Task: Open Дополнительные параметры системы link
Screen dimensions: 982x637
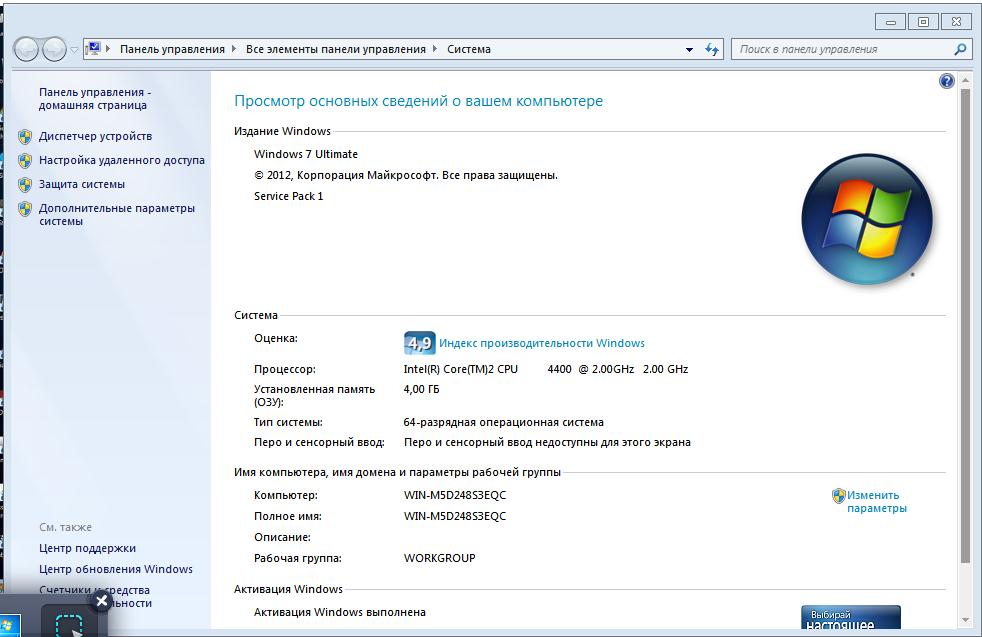Action: click(x=116, y=214)
